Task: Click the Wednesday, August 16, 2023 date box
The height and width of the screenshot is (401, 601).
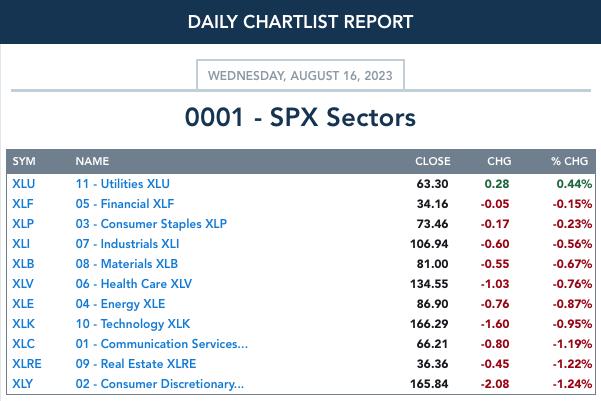Action: point(300,75)
